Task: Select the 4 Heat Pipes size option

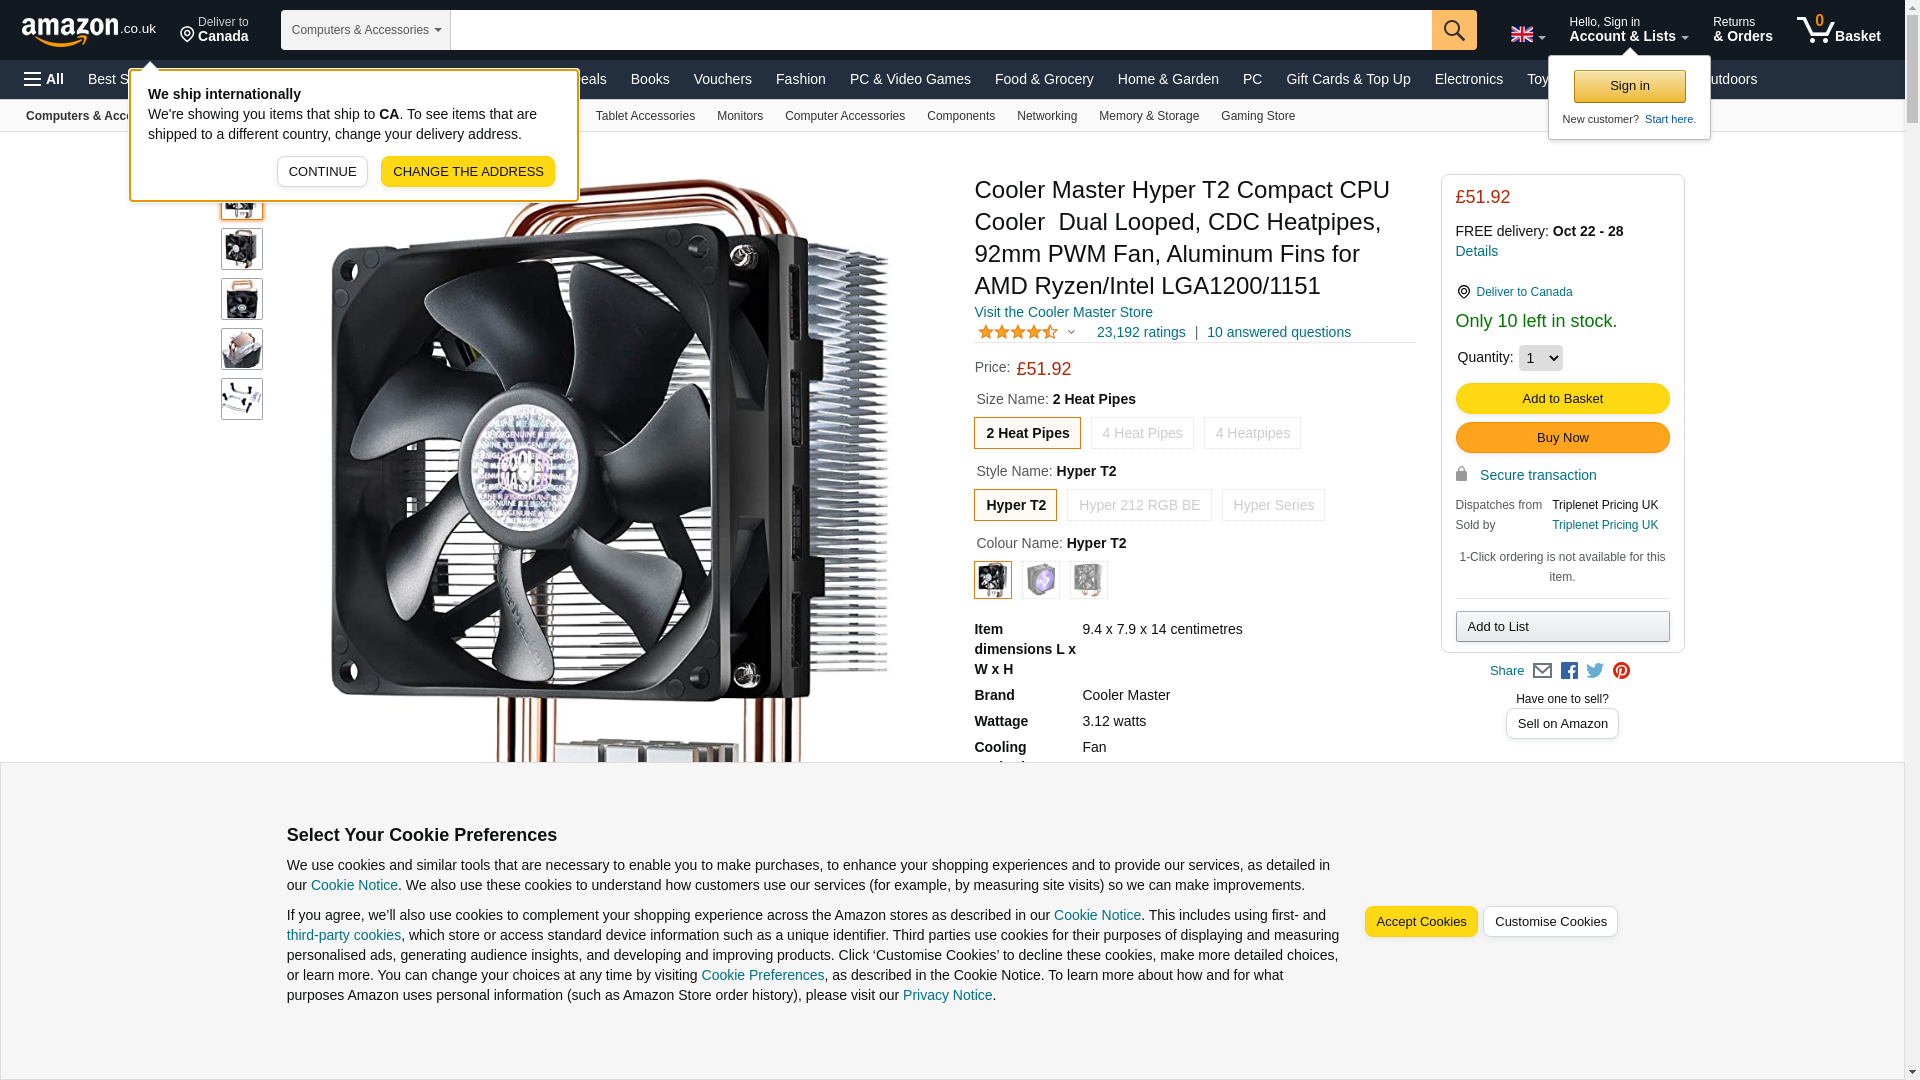Action: point(1142,433)
